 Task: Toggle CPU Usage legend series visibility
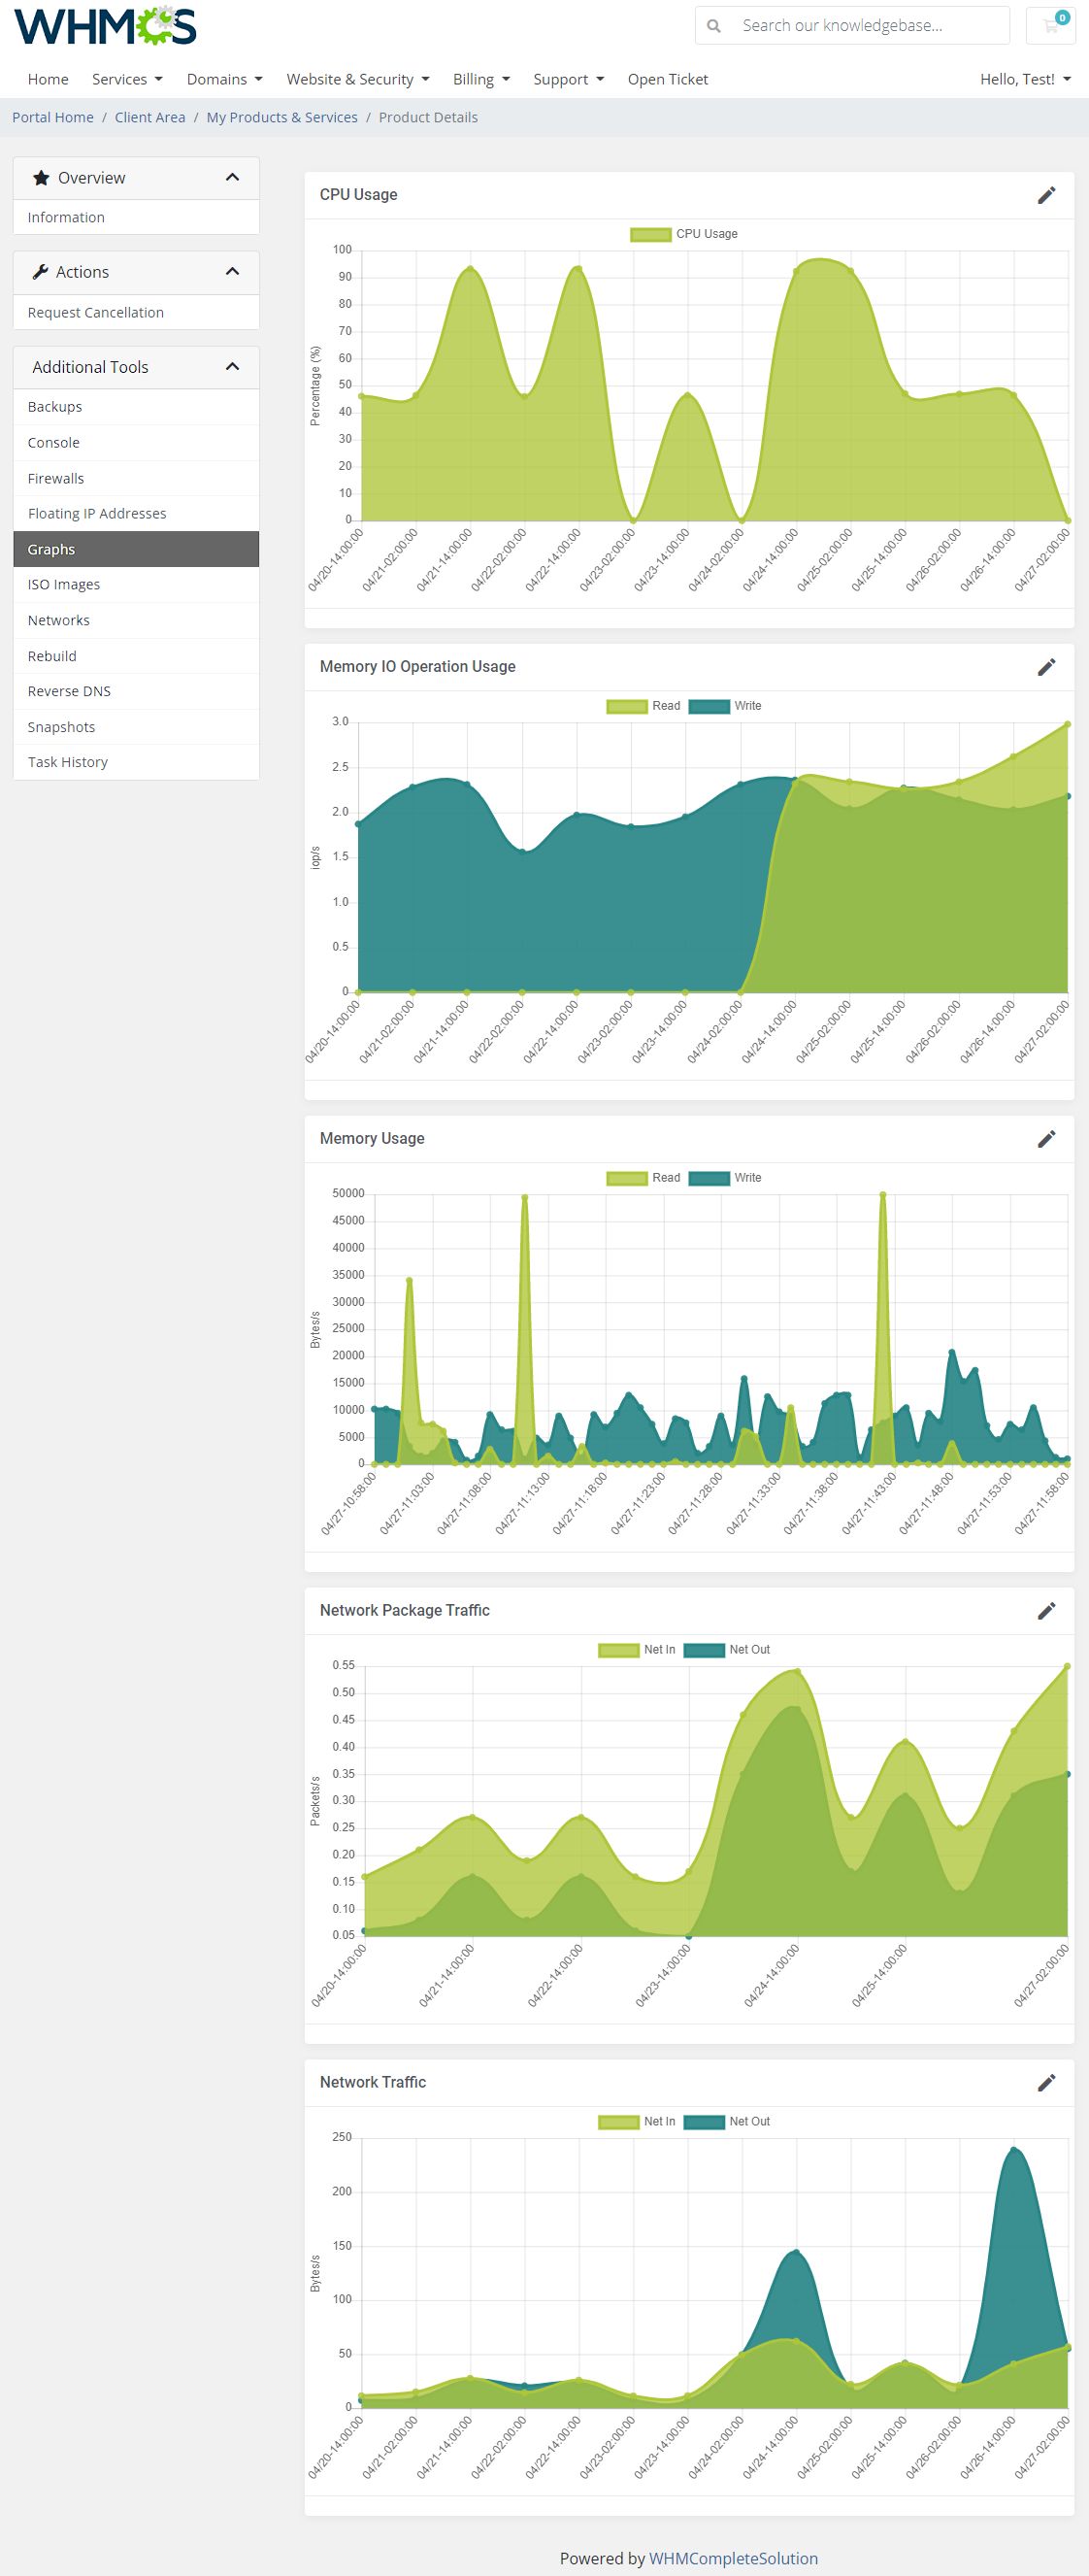[x=684, y=234]
